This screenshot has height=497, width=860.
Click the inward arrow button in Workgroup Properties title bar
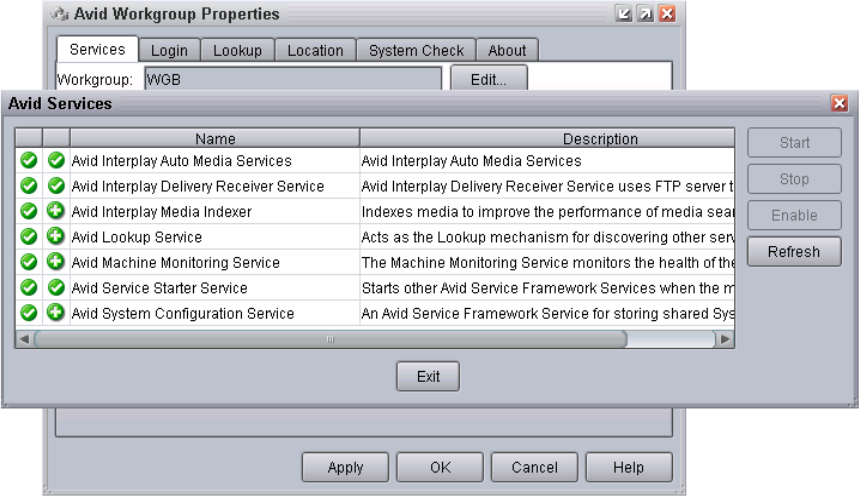click(624, 14)
